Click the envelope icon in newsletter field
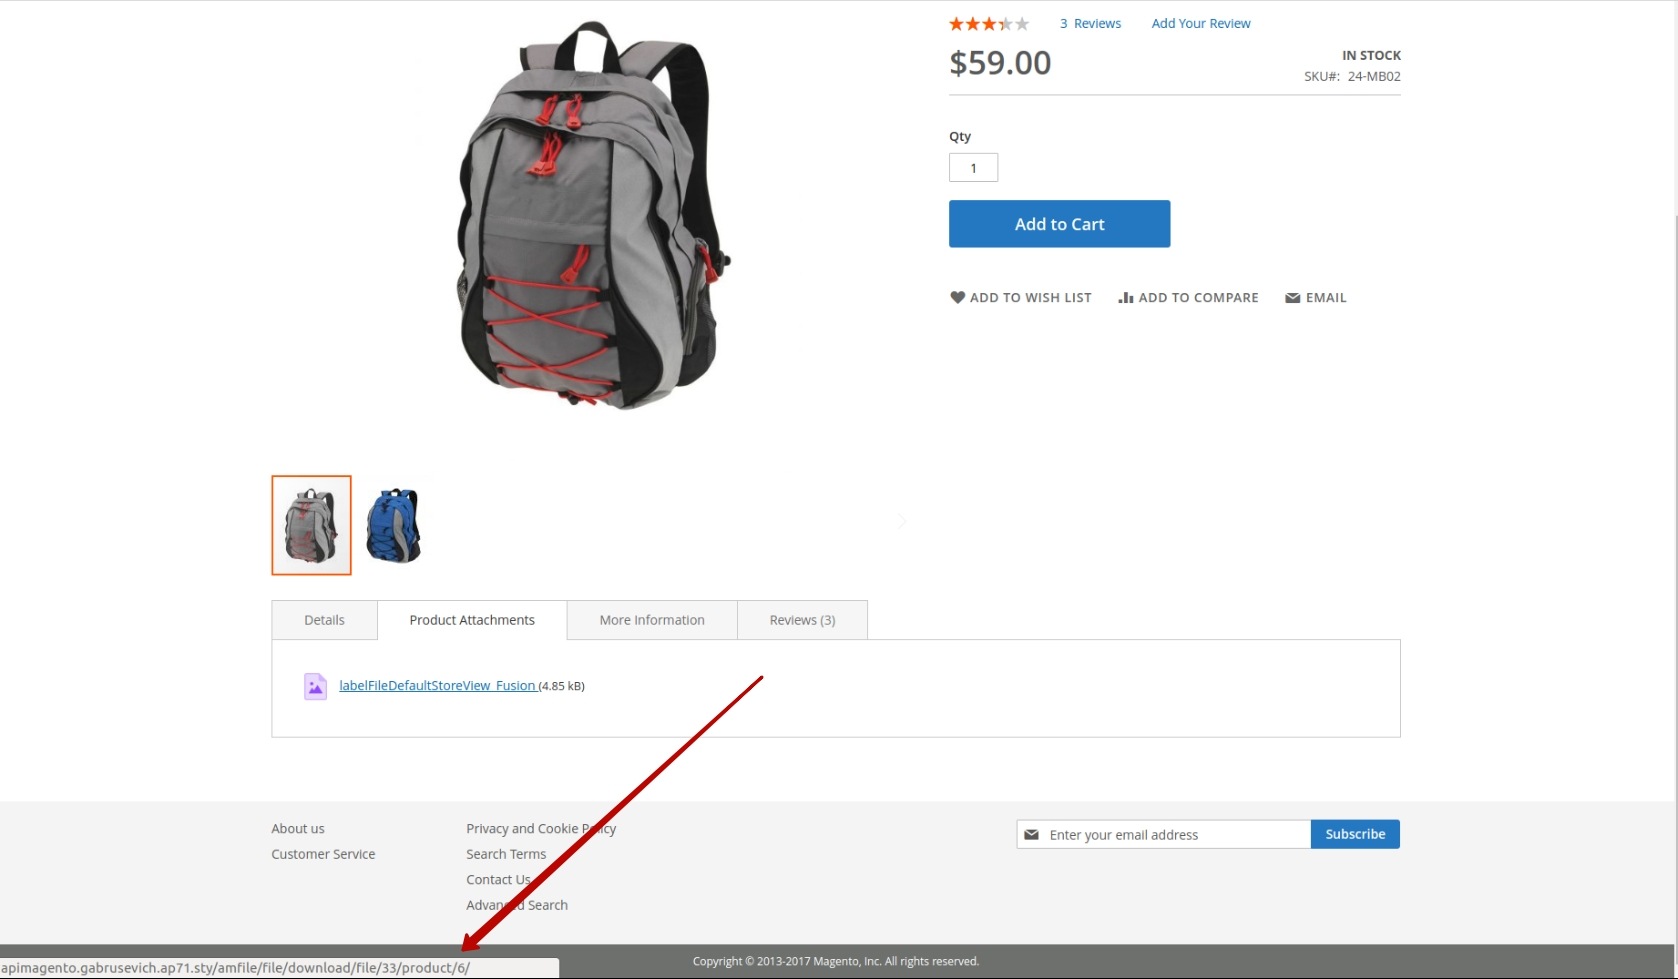The image size is (1678, 979). 1032,835
